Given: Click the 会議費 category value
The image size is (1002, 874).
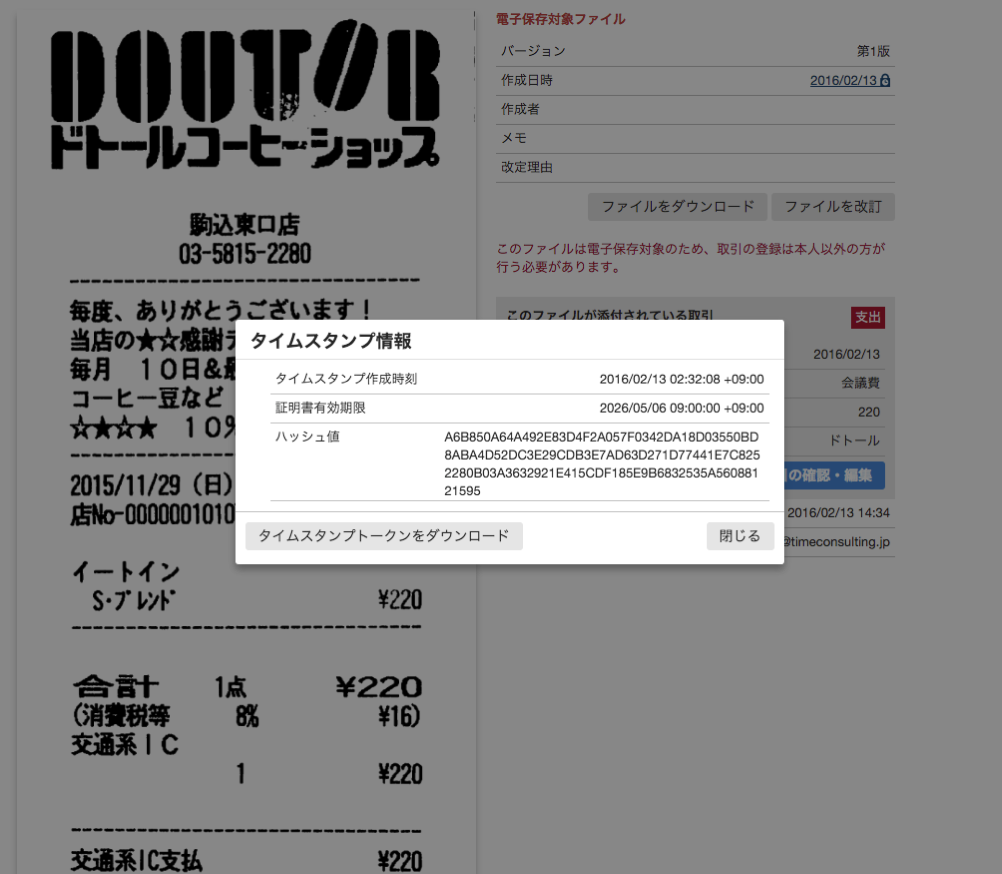Looking at the screenshot, I should point(860,383).
